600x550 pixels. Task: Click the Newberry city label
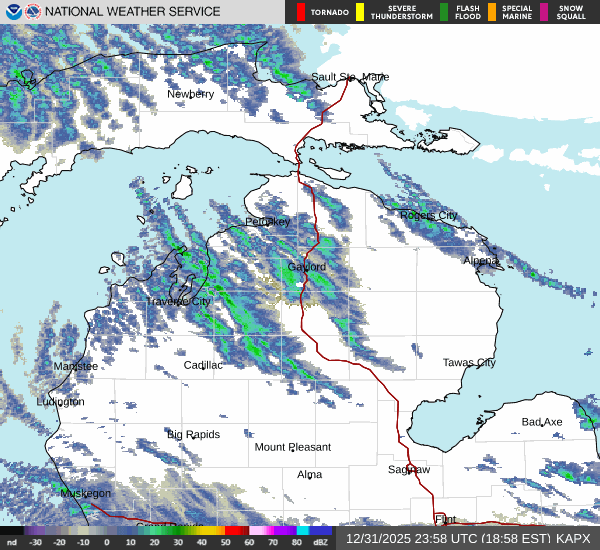tap(190, 94)
